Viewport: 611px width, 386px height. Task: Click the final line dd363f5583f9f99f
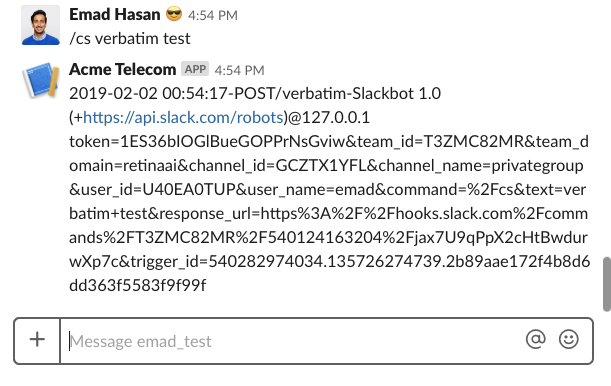tap(138, 285)
